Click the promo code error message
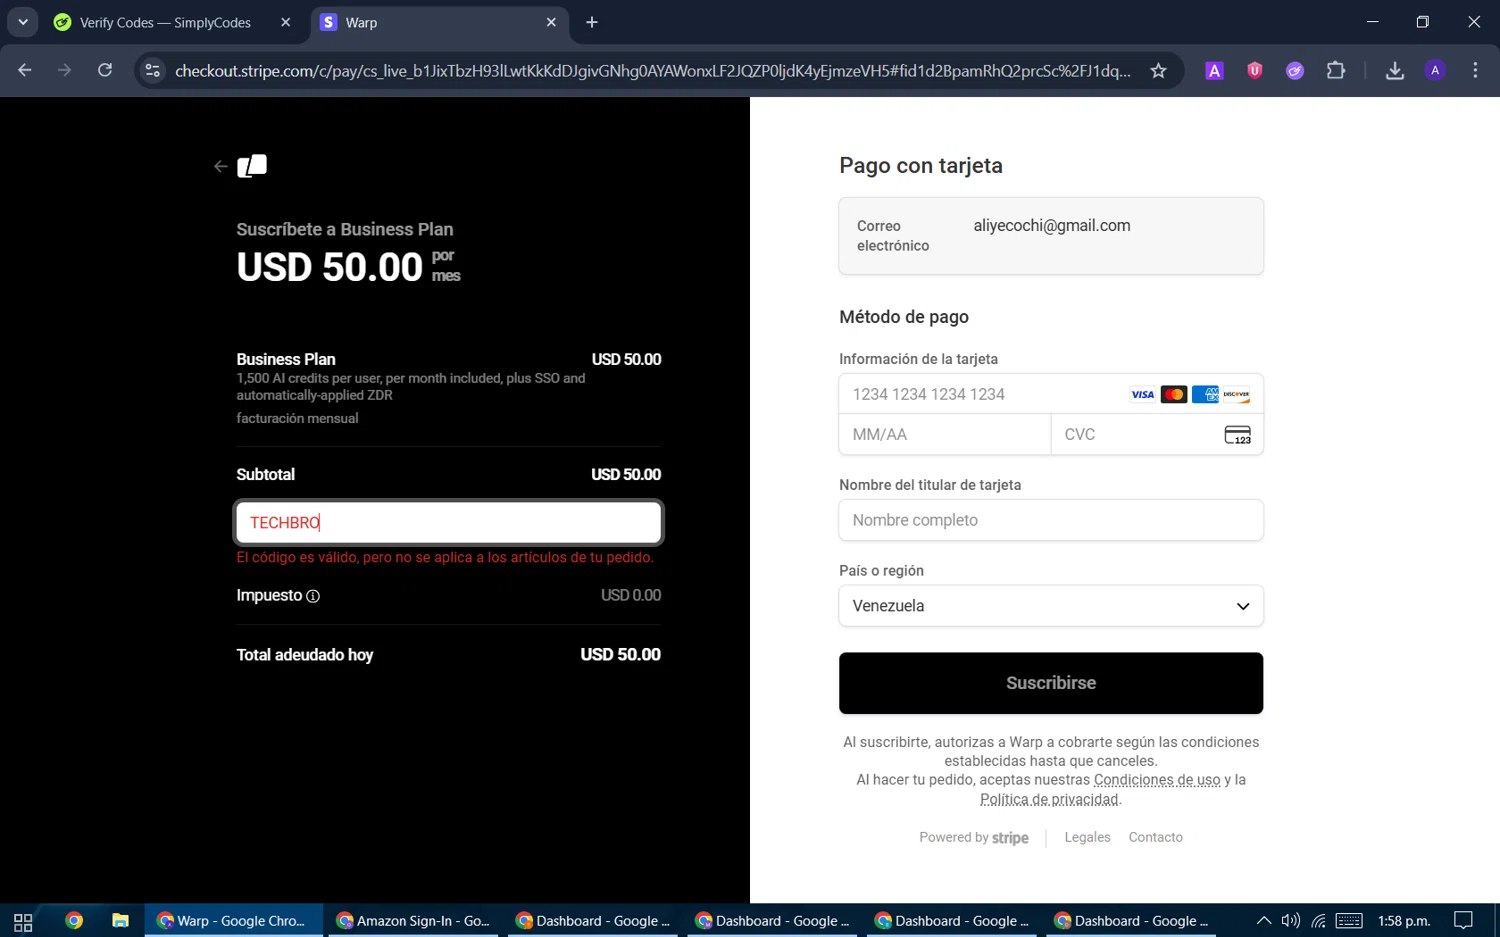This screenshot has width=1500, height=937. (x=445, y=558)
